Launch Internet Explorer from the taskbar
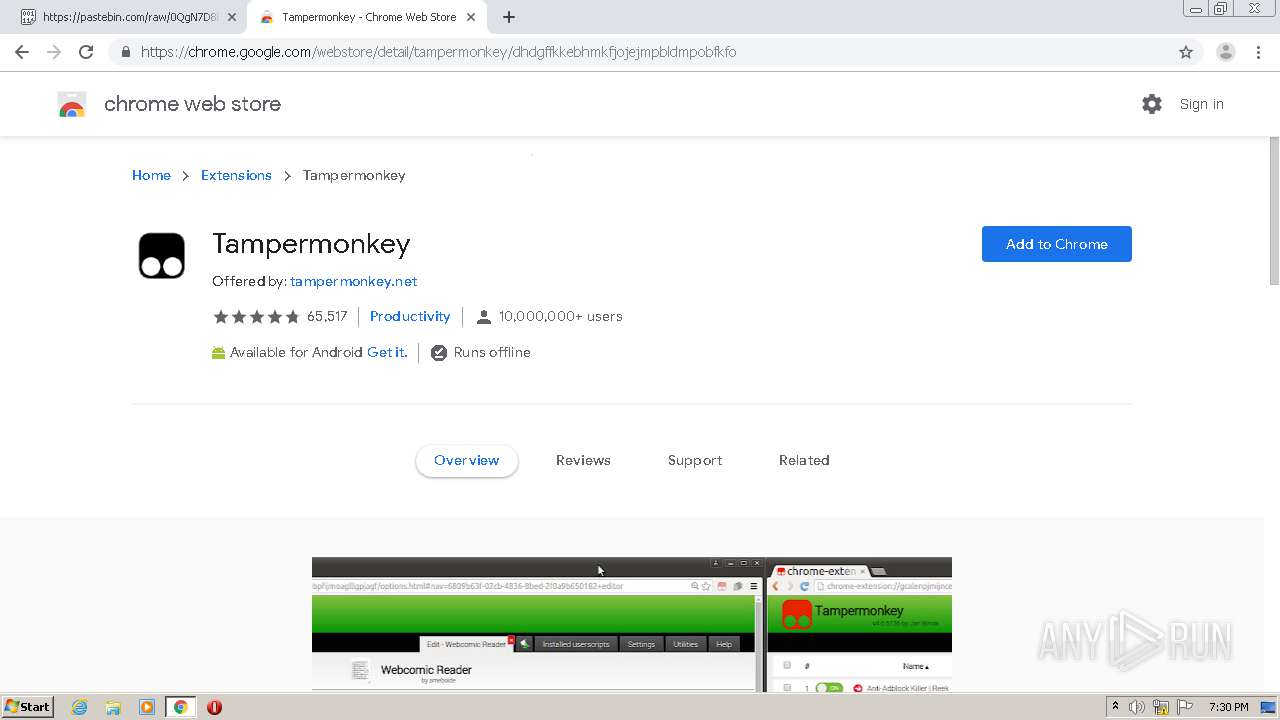The image size is (1280, 720). (80, 707)
